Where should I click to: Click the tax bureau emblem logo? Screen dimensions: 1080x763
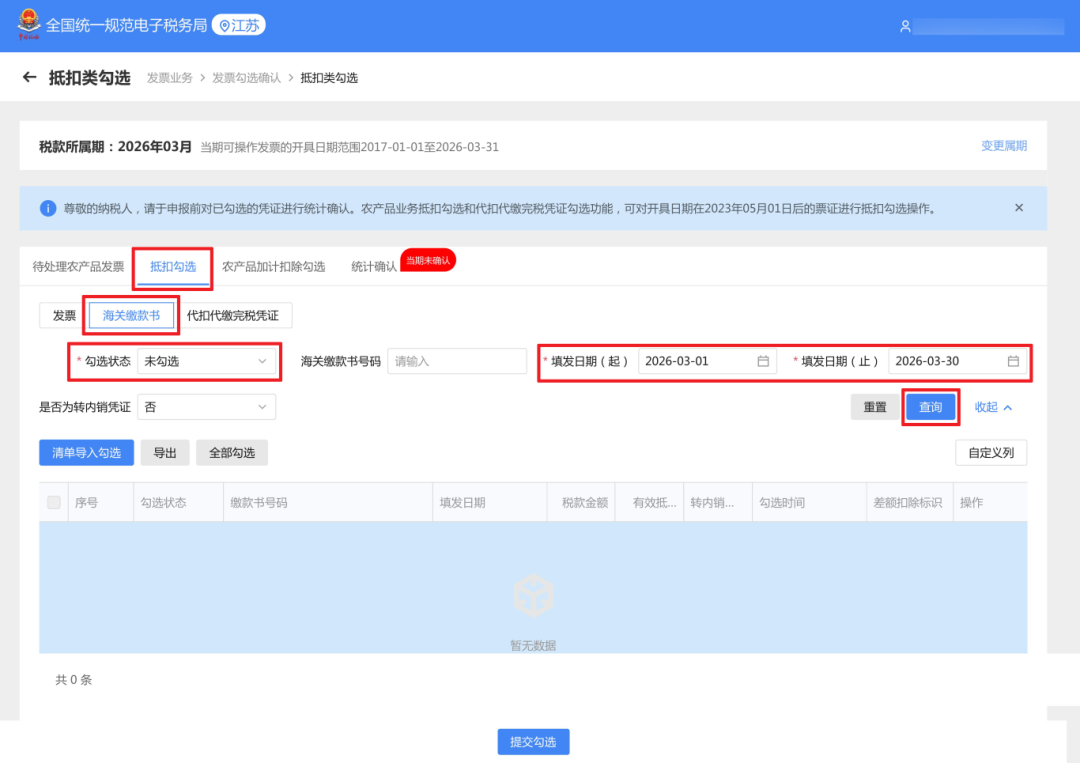[x=29, y=25]
